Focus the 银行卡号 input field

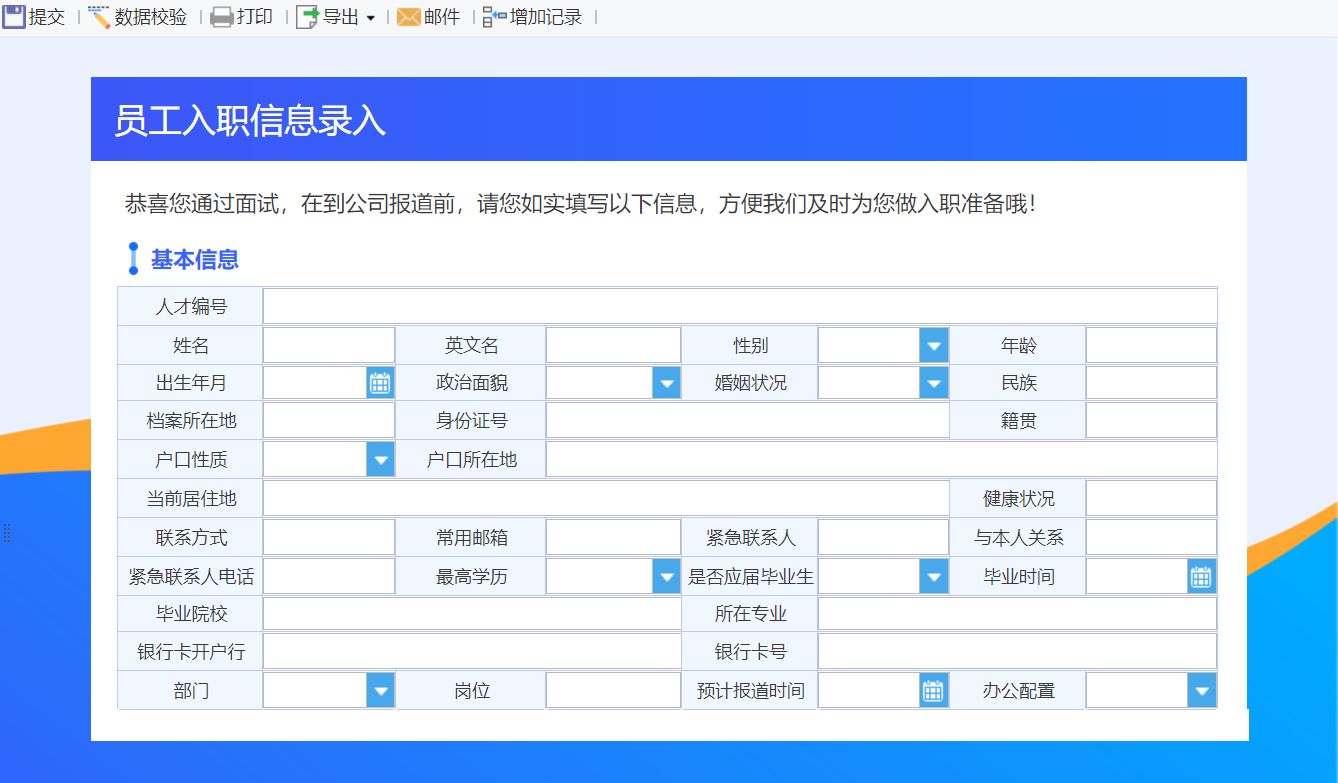(1017, 651)
